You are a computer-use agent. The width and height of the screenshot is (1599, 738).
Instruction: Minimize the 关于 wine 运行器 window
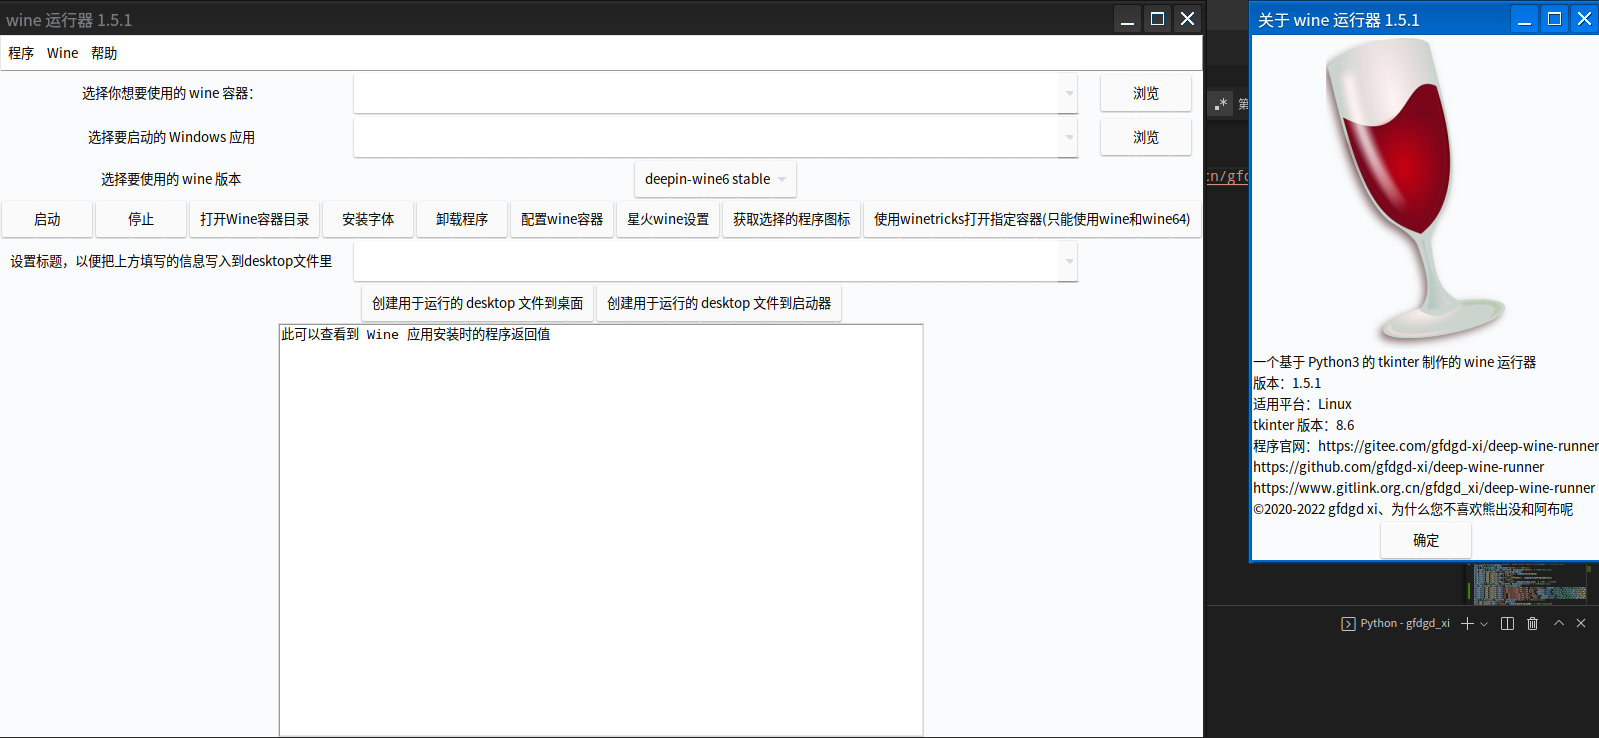(1524, 19)
